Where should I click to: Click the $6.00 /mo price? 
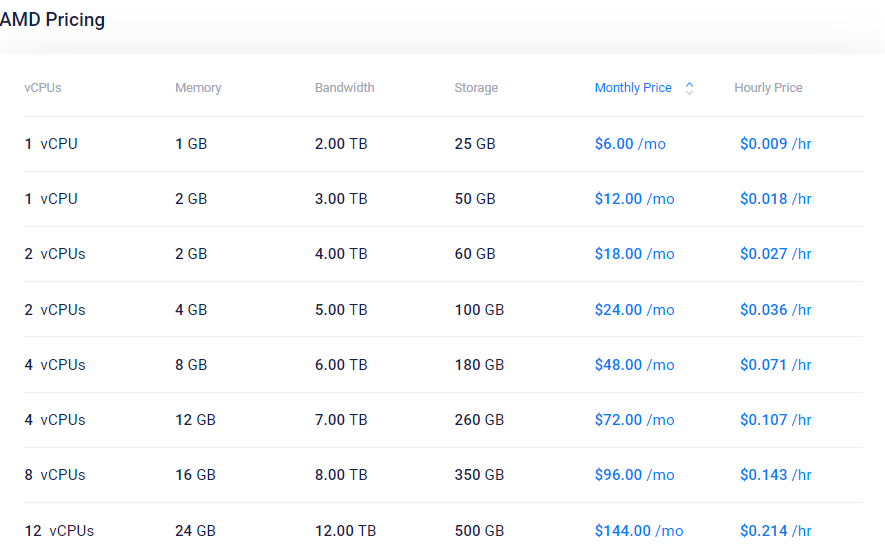point(630,144)
